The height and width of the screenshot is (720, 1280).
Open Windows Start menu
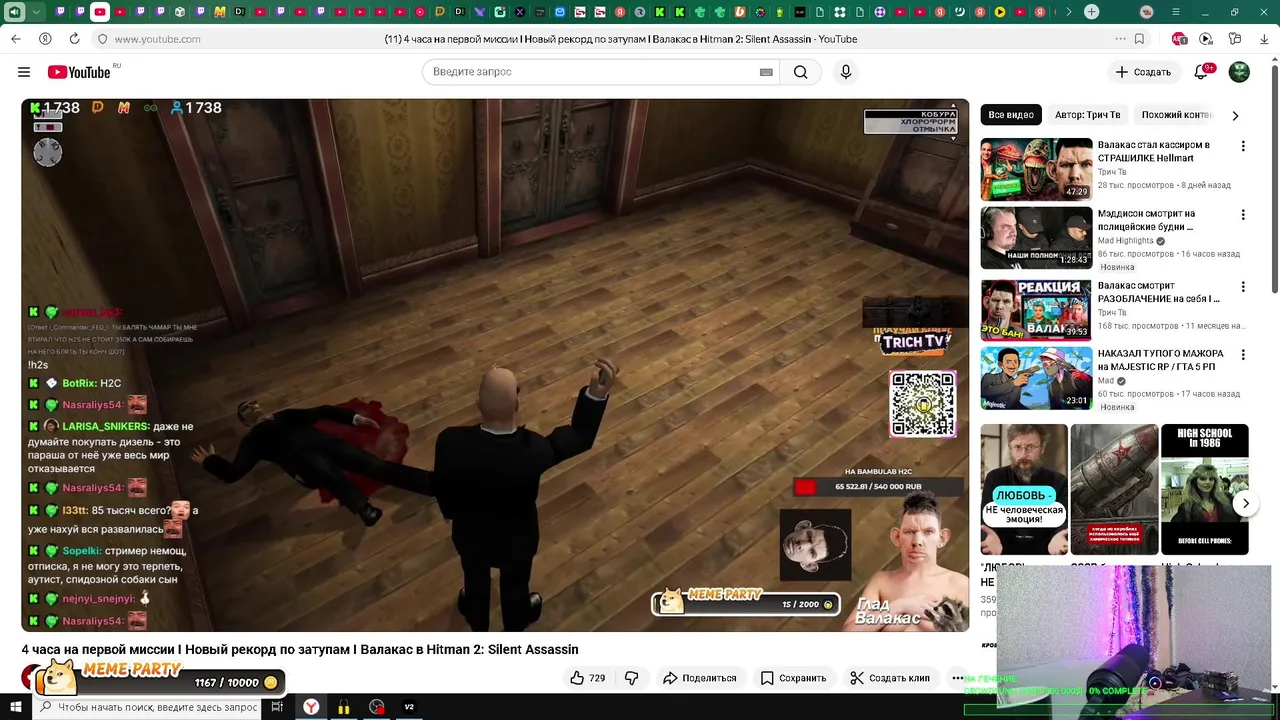16,707
